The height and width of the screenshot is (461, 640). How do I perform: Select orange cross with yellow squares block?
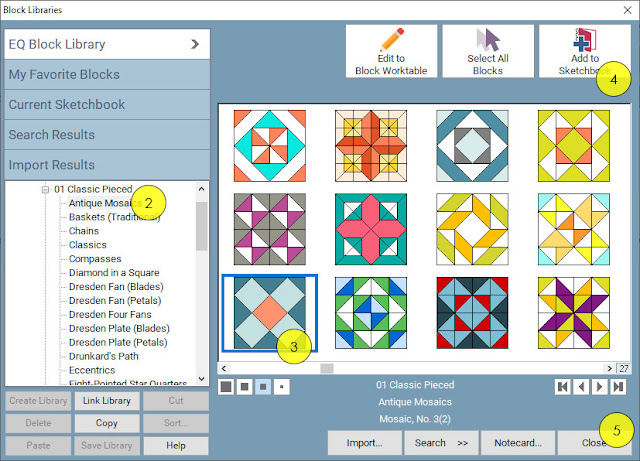point(371,146)
